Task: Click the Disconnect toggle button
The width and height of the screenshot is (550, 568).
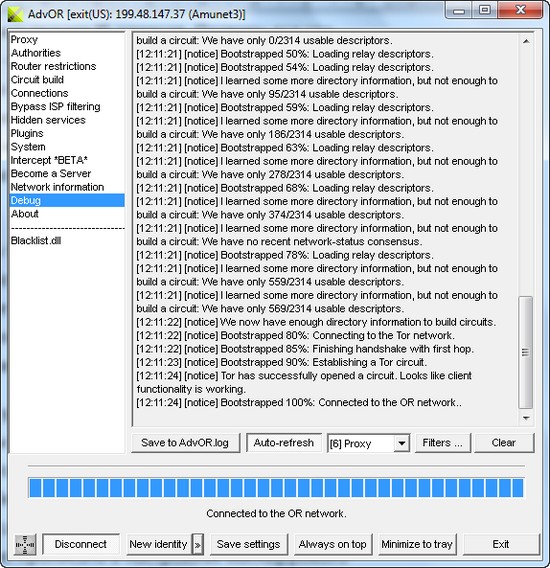Action: pyautogui.click(x=81, y=544)
